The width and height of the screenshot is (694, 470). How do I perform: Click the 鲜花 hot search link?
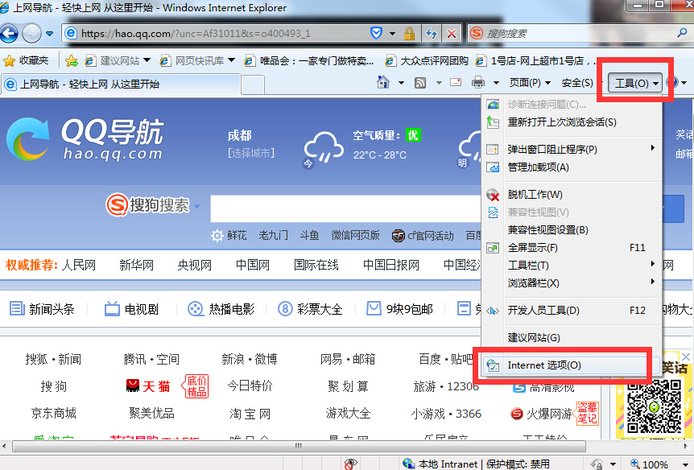(237, 235)
